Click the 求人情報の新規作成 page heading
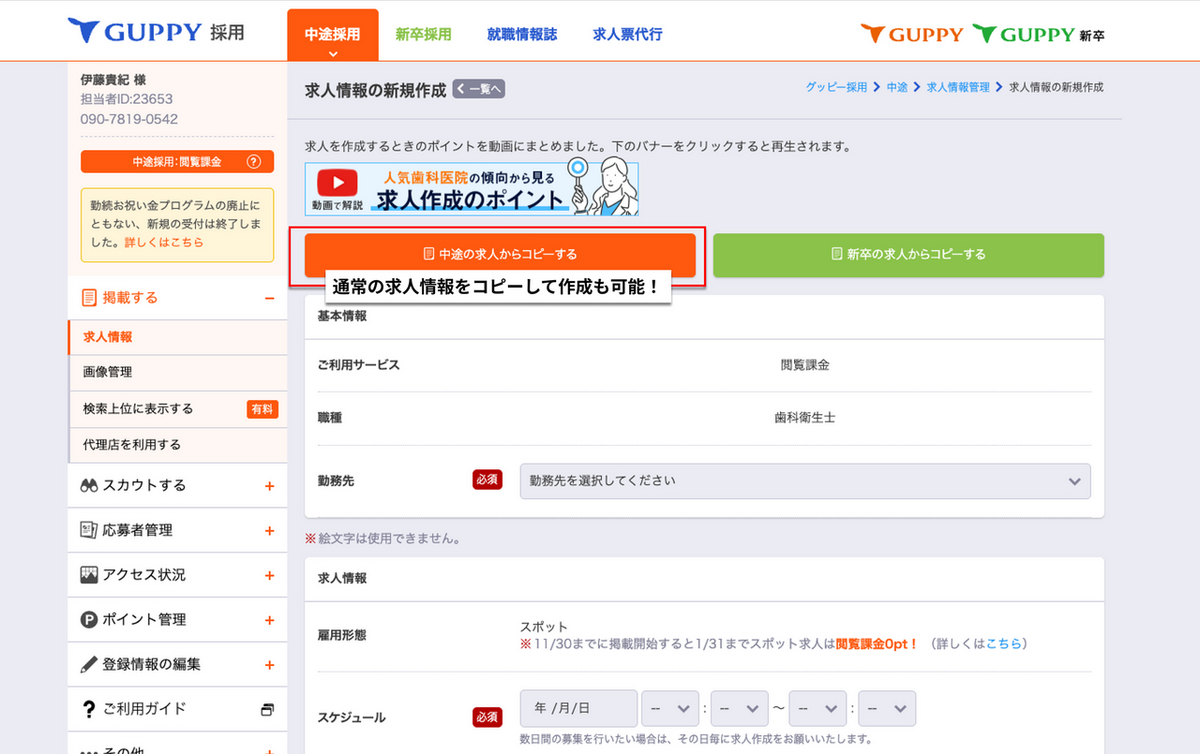Image resolution: width=1200 pixels, height=754 pixels. (x=375, y=90)
